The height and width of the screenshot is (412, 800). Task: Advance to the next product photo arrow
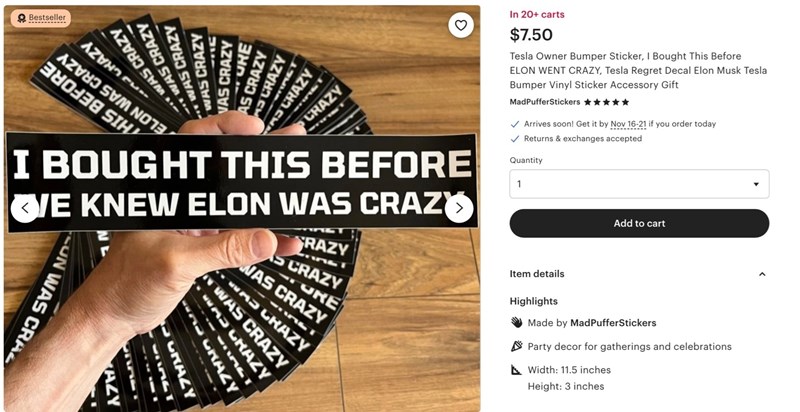pyautogui.click(x=459, y=208)
